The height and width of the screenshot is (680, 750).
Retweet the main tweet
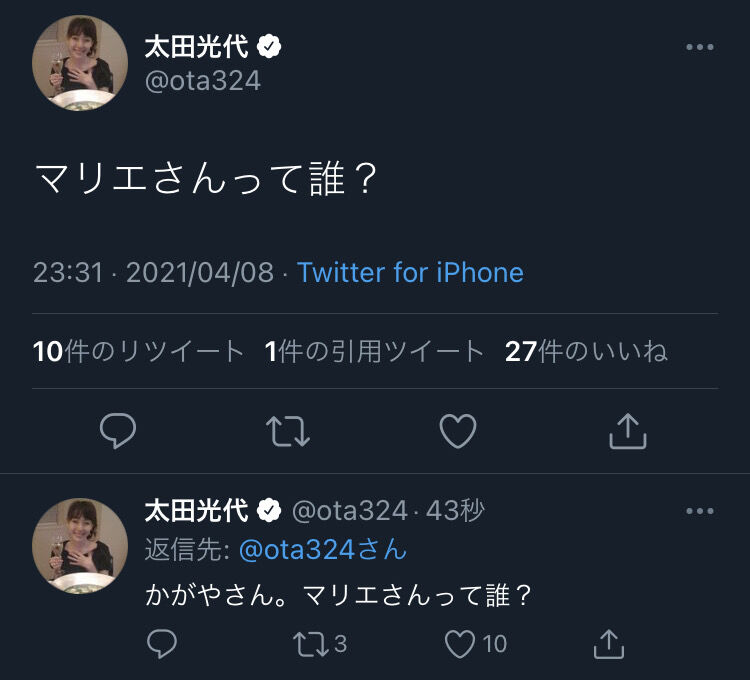[x=288, y=431]
